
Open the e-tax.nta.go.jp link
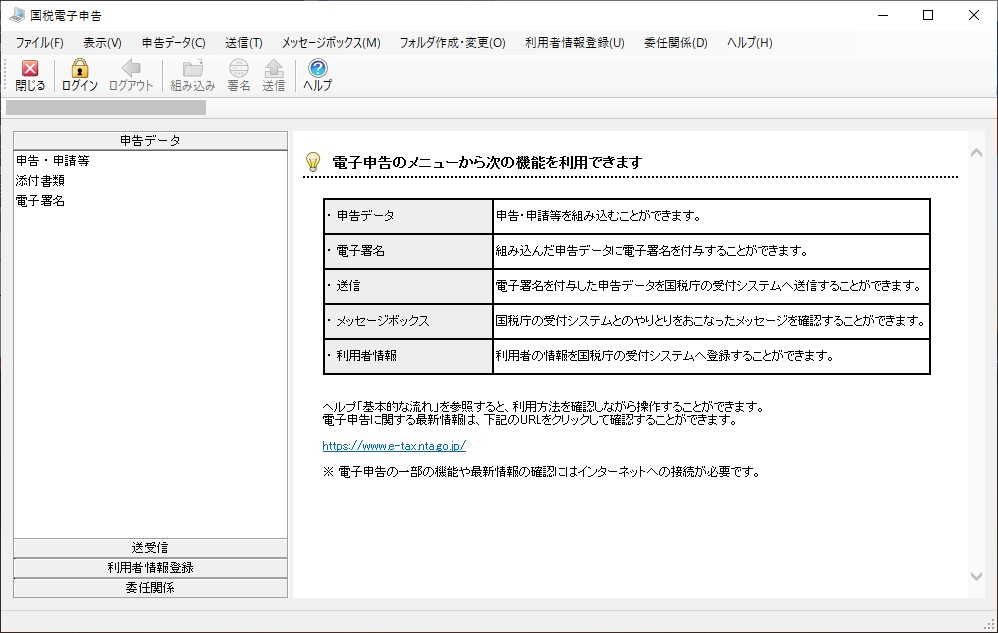(394, 446)
